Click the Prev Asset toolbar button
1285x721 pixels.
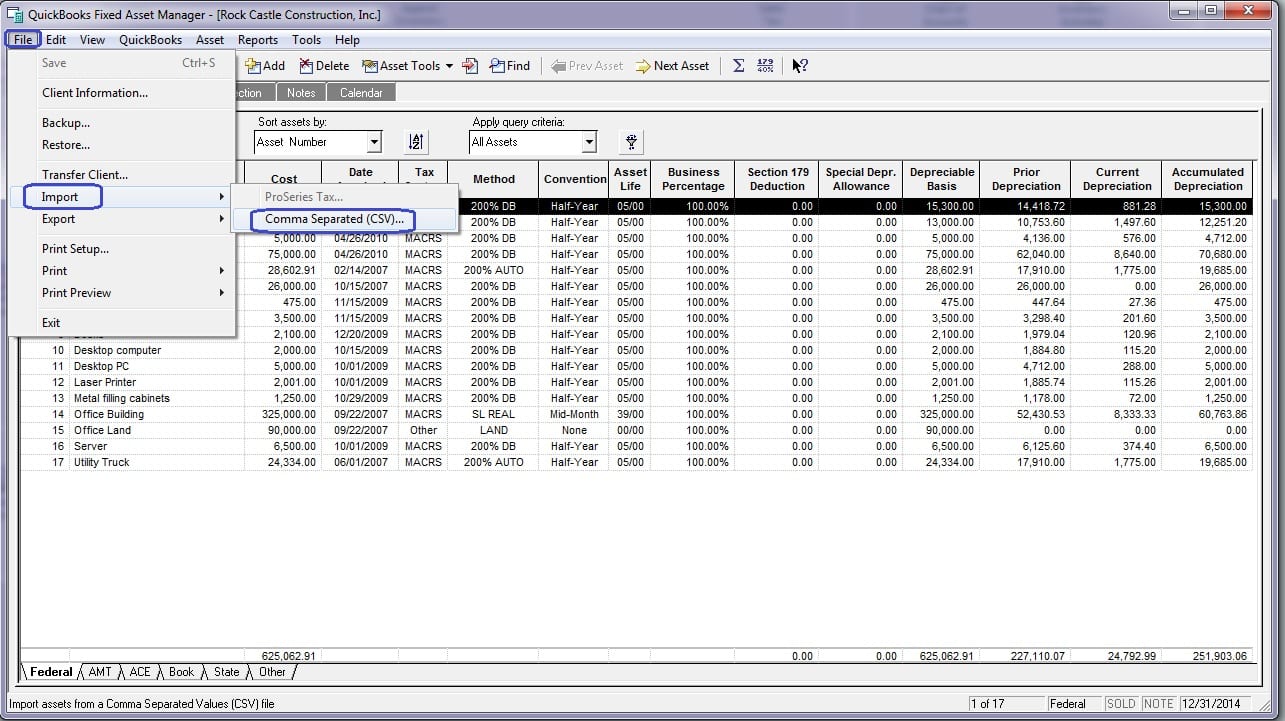coord(587,66)
